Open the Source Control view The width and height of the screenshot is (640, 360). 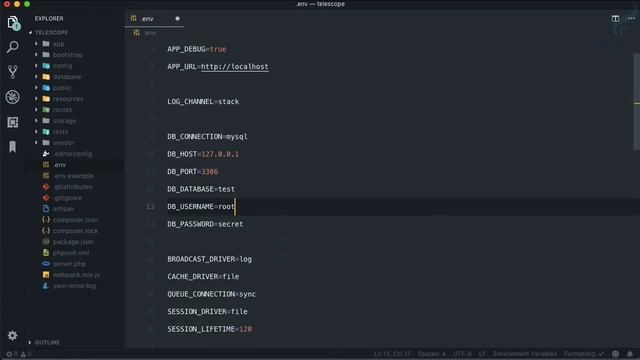[x=13, y=72]
